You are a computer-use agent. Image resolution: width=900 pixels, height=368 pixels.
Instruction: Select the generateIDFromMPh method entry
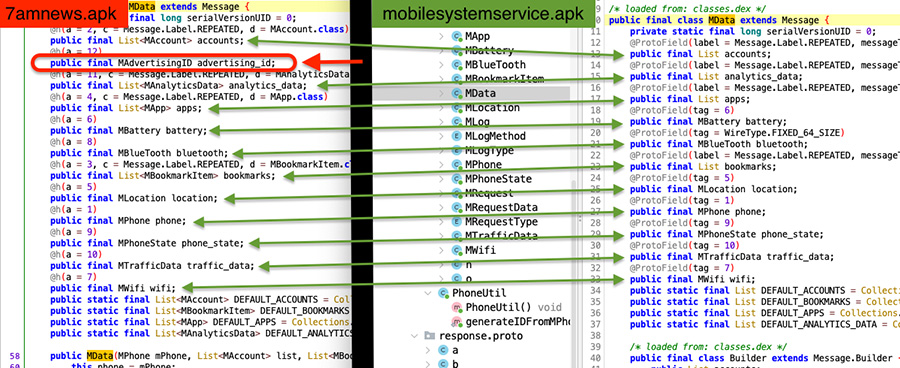[517, 321]
